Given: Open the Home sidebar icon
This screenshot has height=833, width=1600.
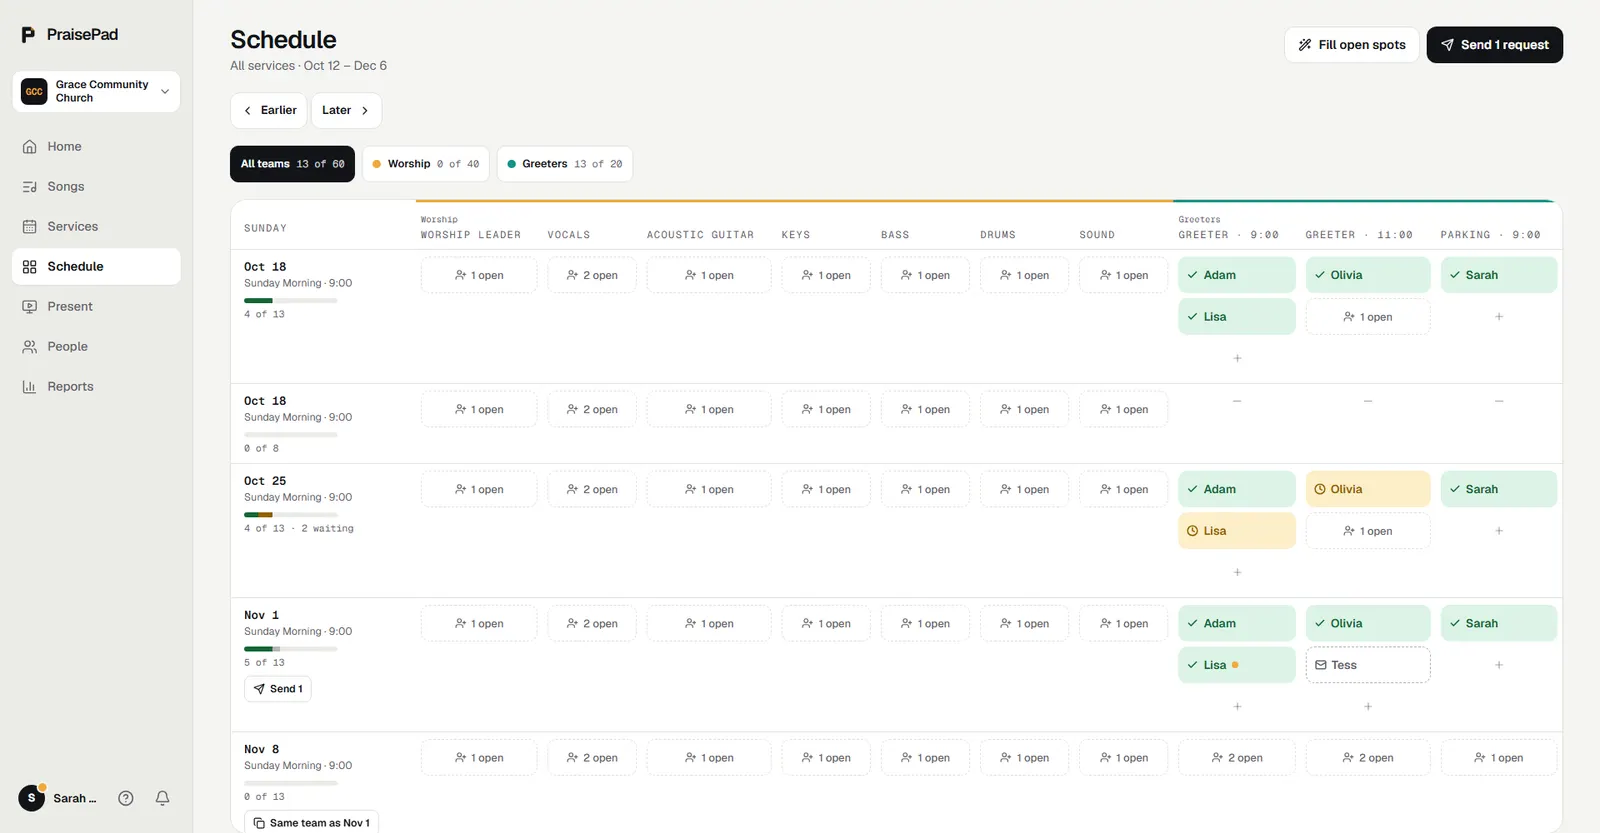Looking at the screenshot, I should click(30, 147).
